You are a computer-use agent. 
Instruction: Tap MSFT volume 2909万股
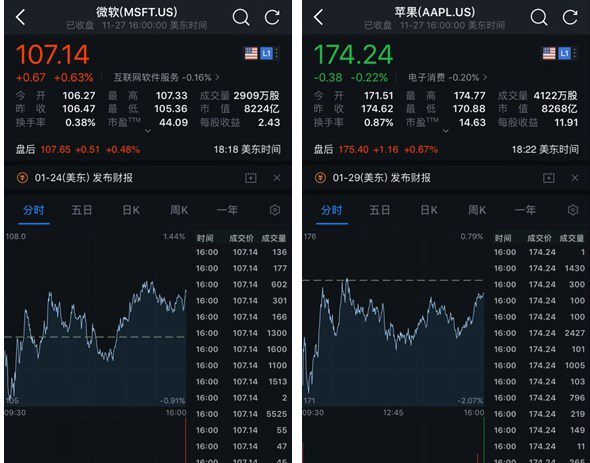(257, 96)
